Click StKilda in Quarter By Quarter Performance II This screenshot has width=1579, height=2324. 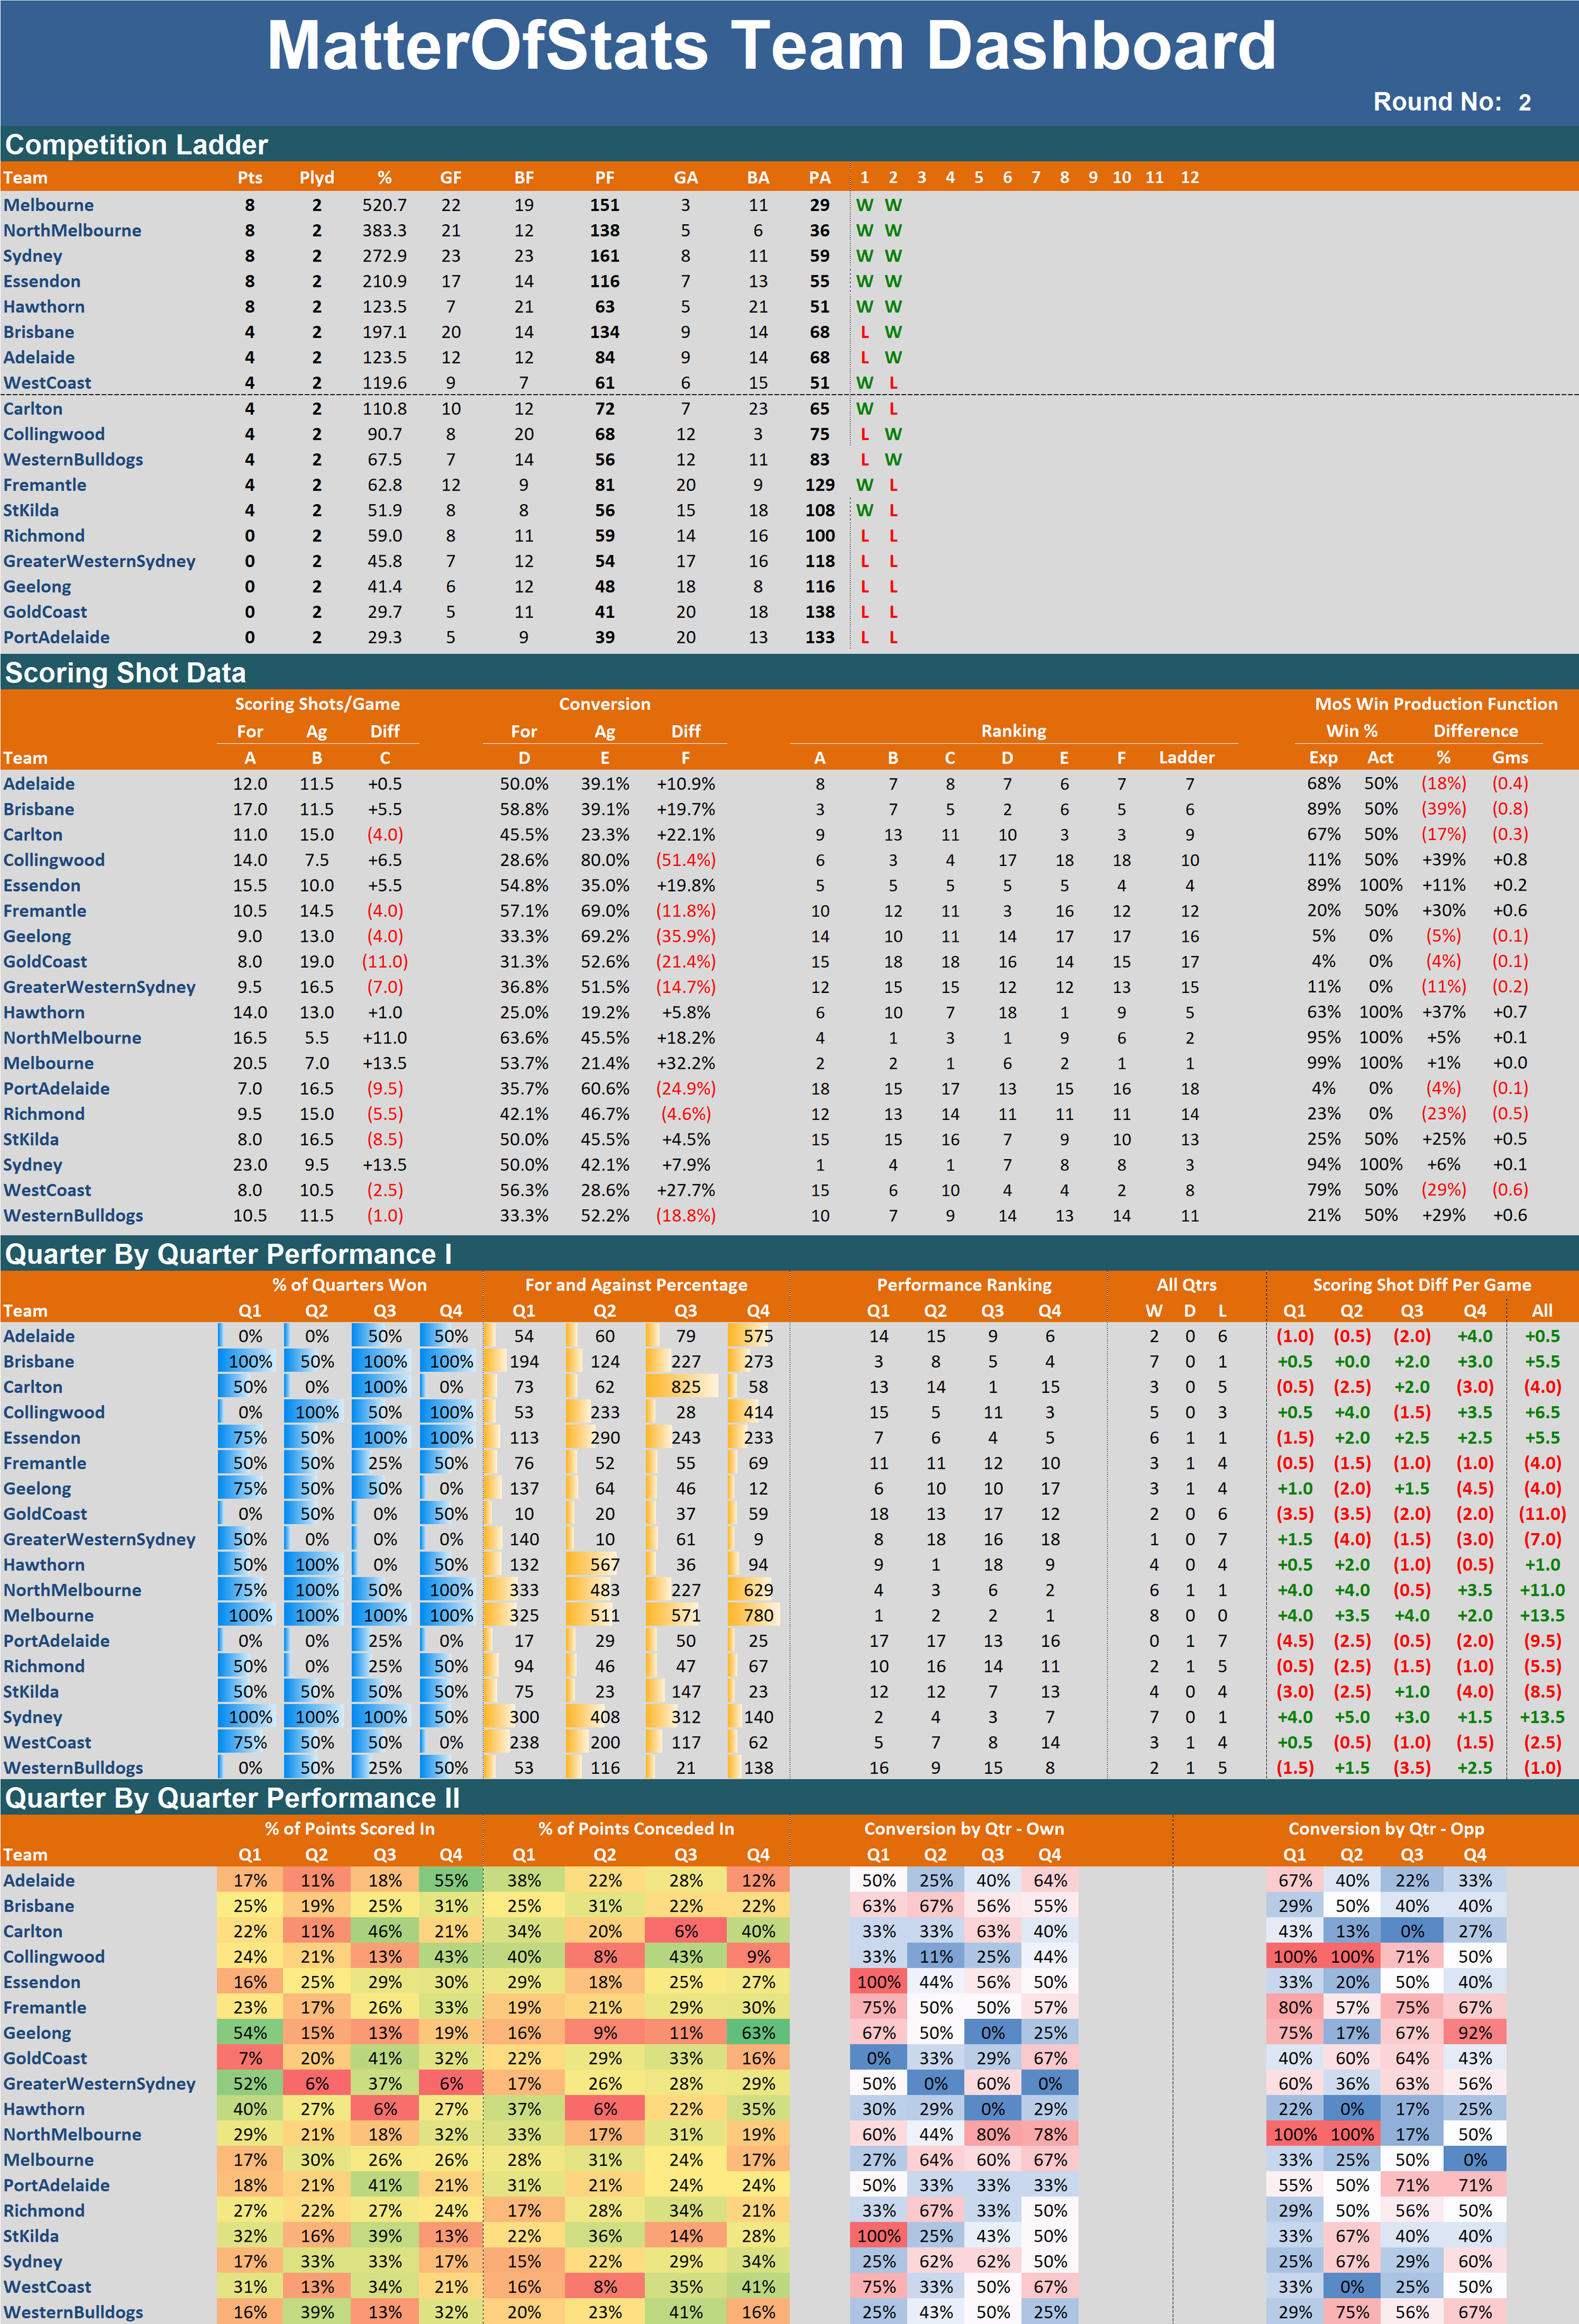[x=31, y=2236]
